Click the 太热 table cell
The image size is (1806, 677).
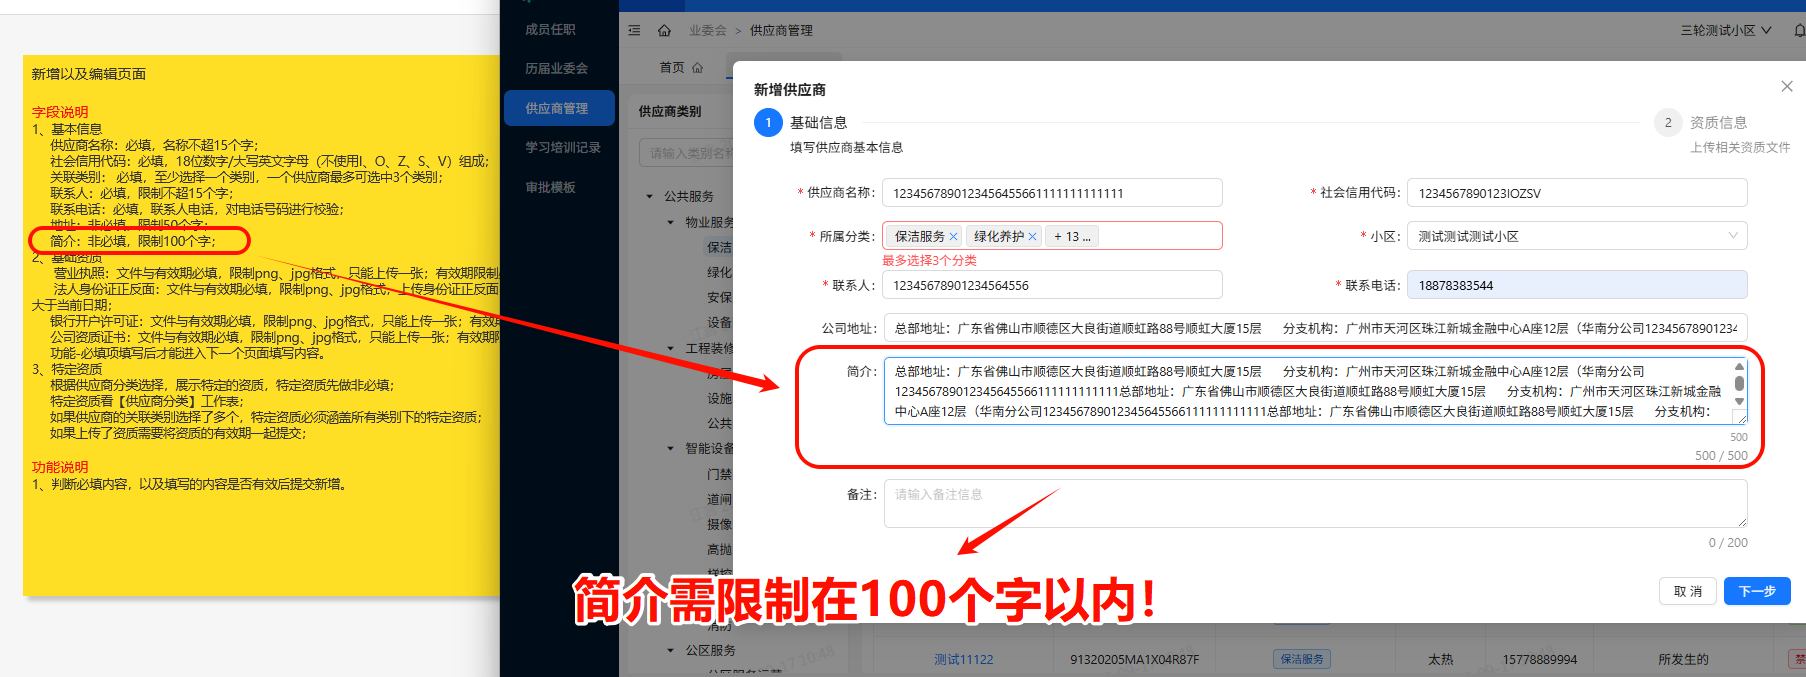tap(1441, 660)
